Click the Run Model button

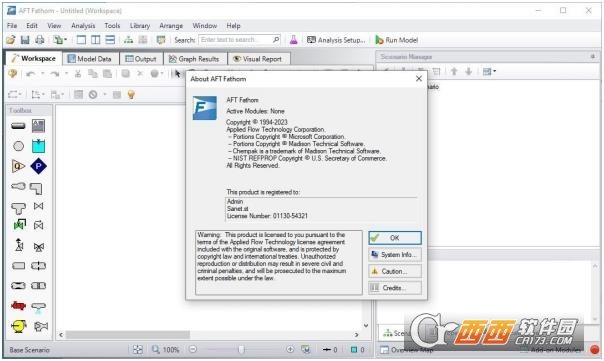click(397, 40)
